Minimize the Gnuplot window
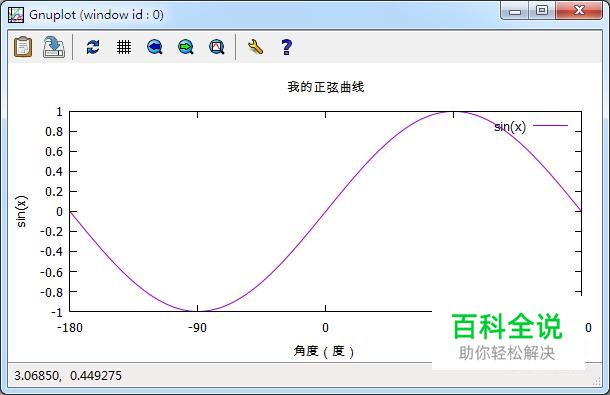 coord(514,11)
